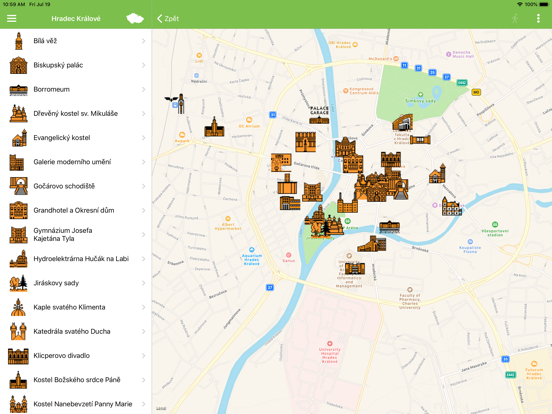Click the Albert Hypermarket map pin
The width and height of the screenshot is (552, 414).
228,219
